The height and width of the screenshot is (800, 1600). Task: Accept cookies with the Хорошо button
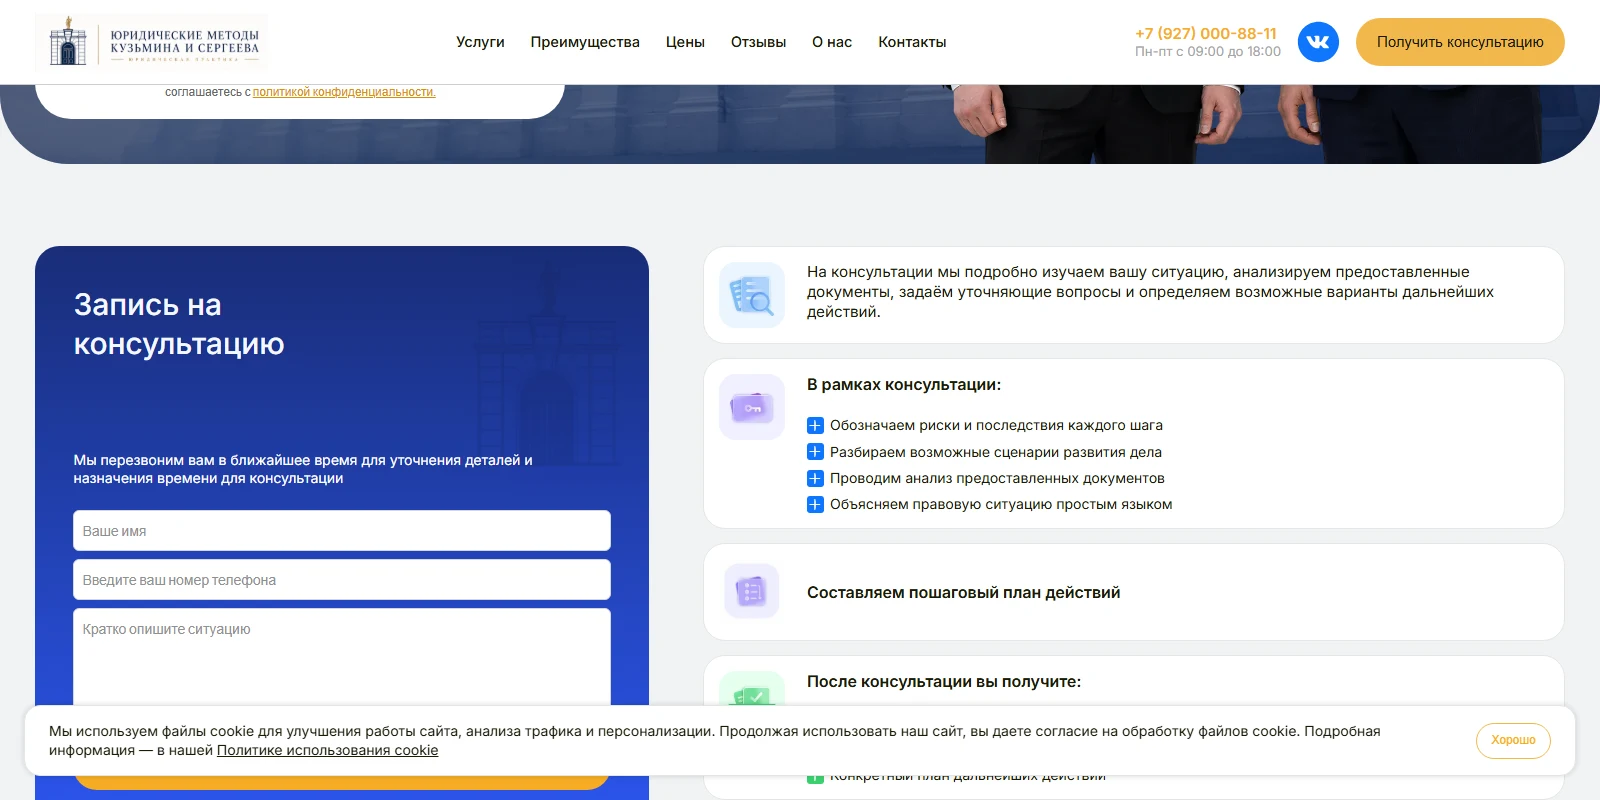tap(1513, 740)
